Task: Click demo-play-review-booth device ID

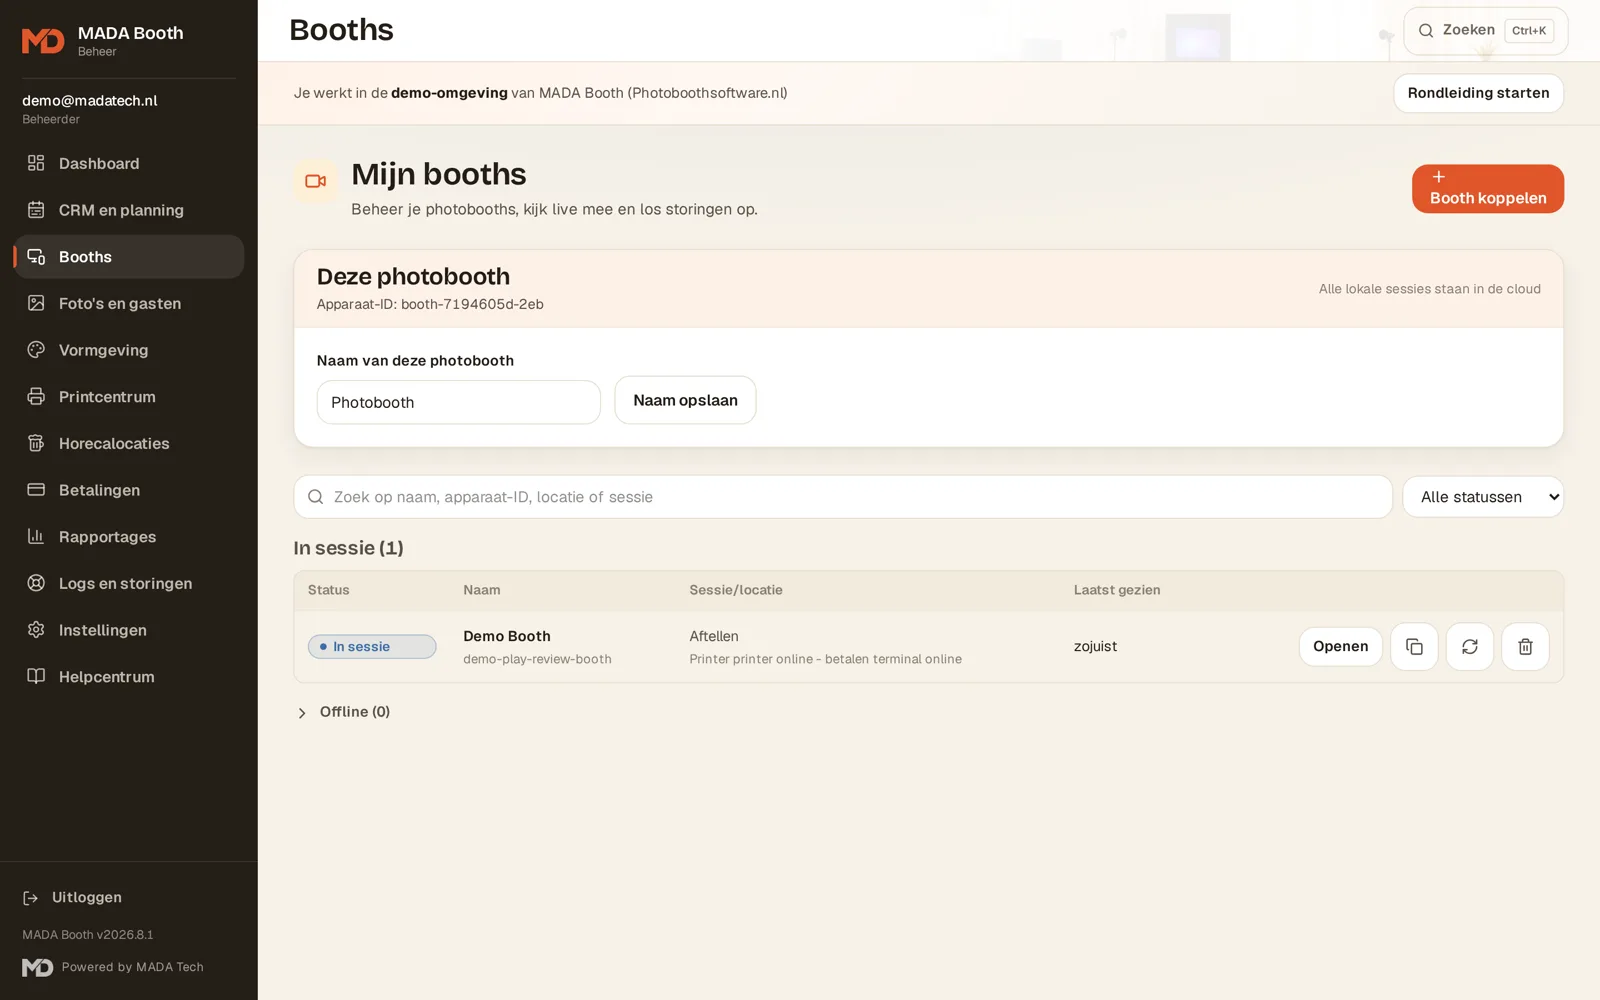Action: point(537,659)
